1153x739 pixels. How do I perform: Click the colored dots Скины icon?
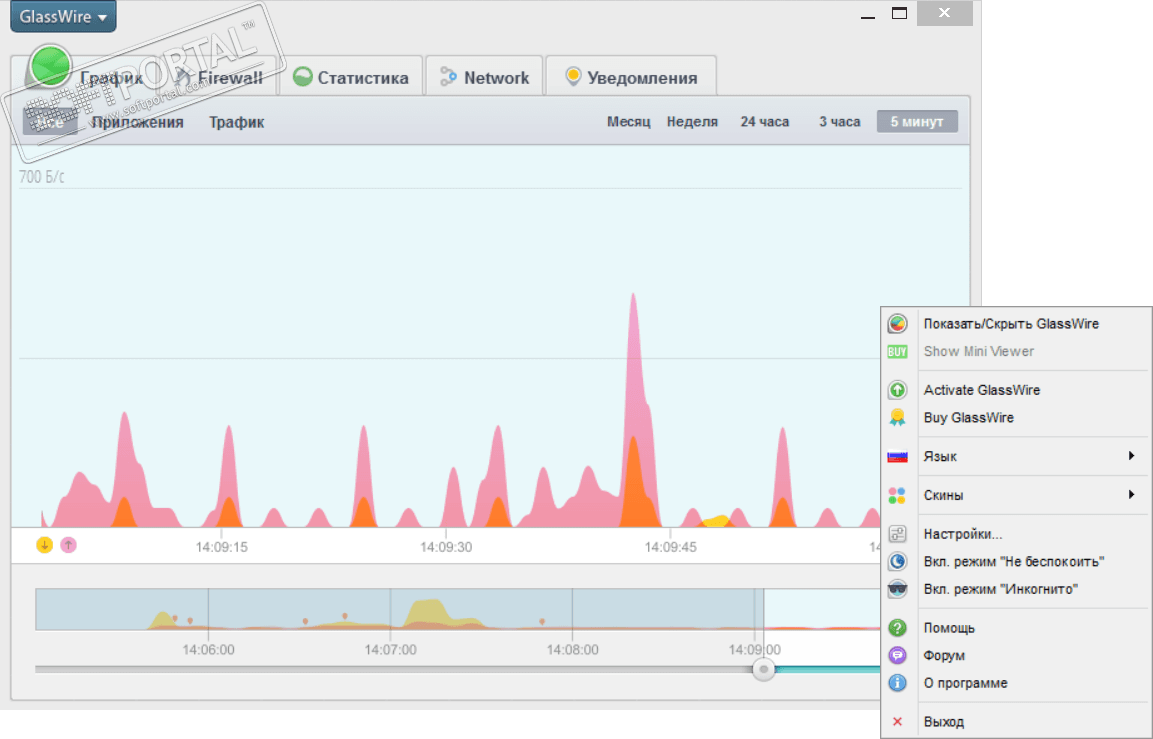[x=897, y=496]
